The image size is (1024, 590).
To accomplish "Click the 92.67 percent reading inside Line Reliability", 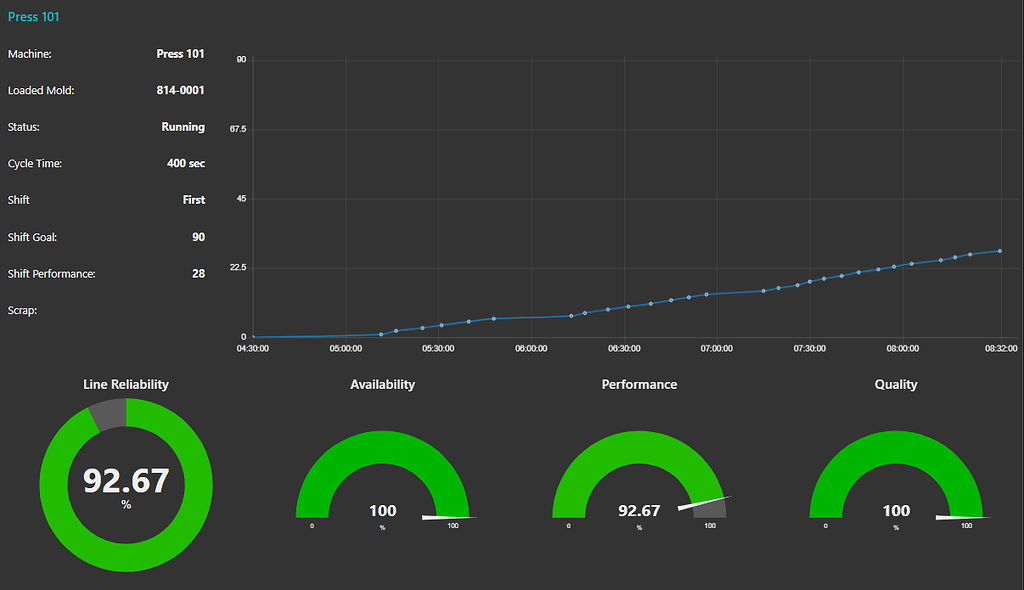I will (125, 481).
